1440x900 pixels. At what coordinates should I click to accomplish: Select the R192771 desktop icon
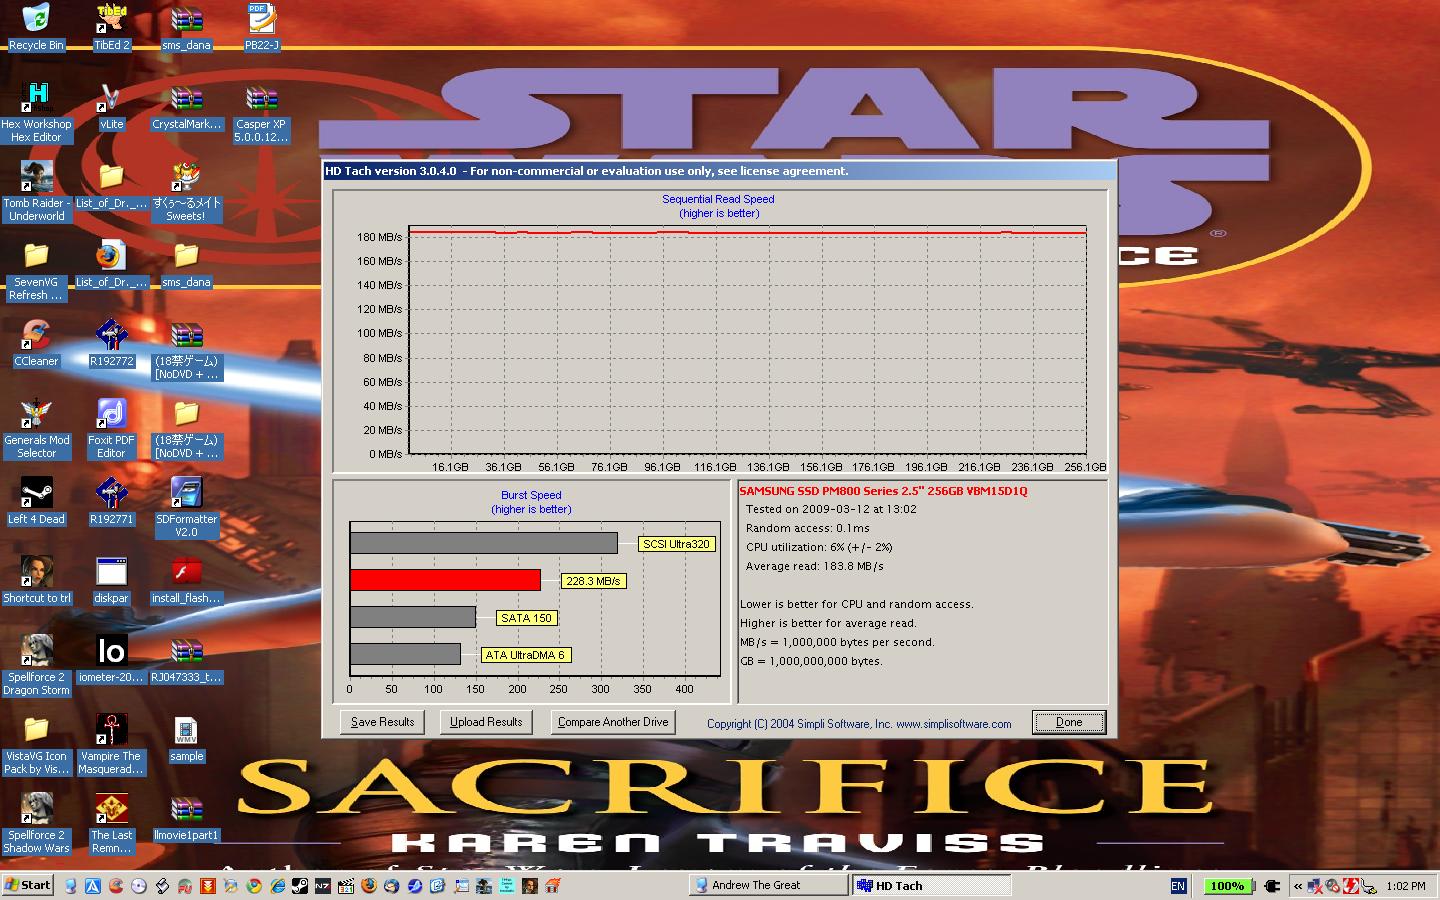(112, 501)
